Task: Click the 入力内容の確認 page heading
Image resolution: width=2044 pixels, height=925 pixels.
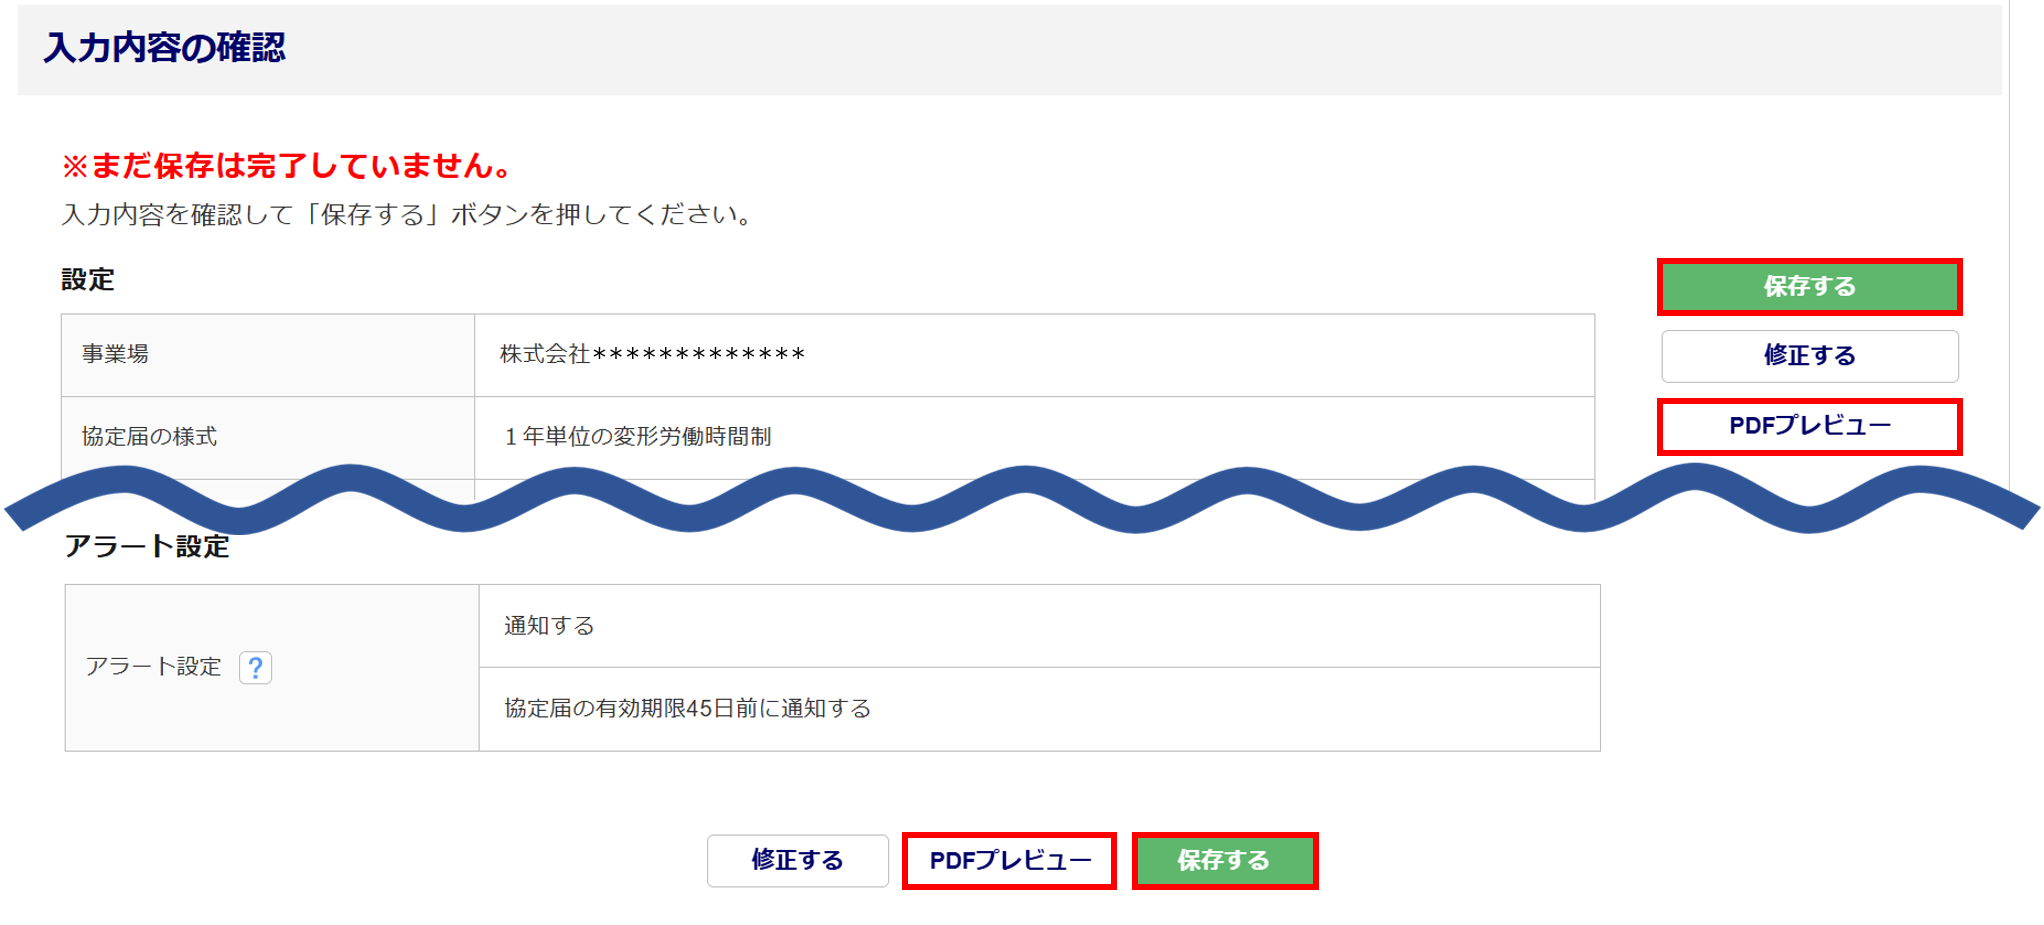Action: [165, 48]
